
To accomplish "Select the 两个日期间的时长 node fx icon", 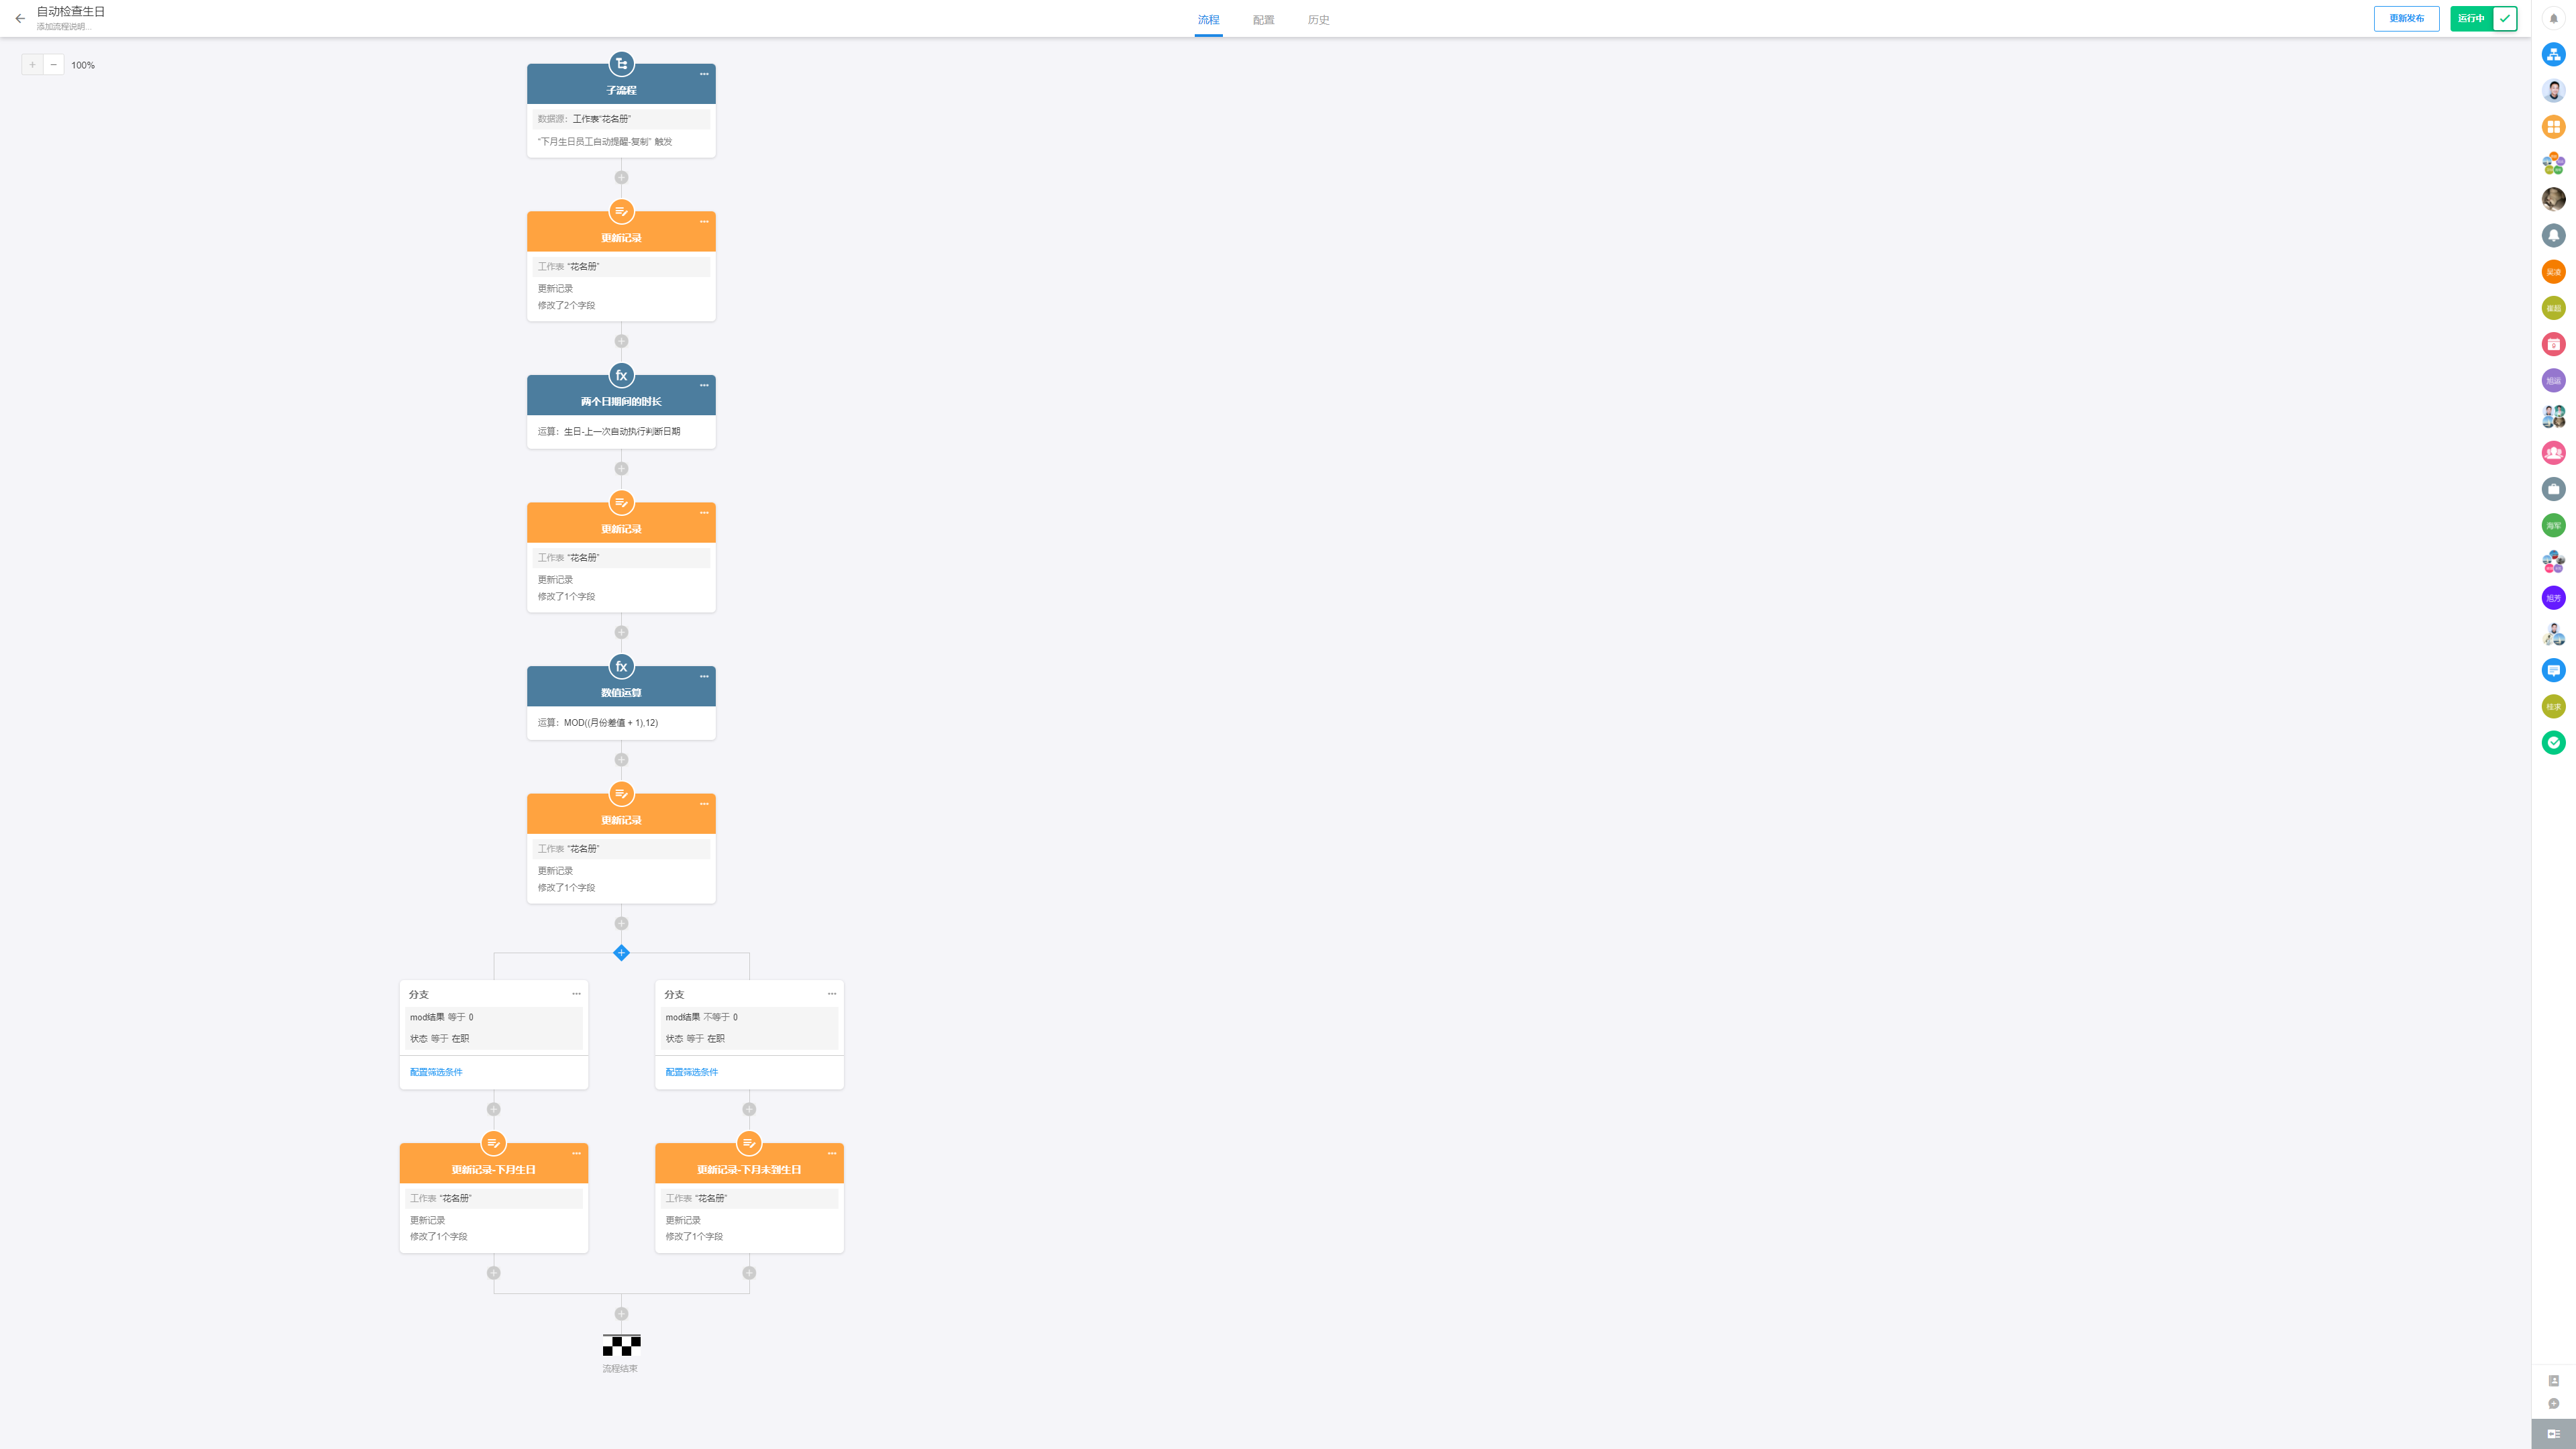I will [x=621, y=376].
